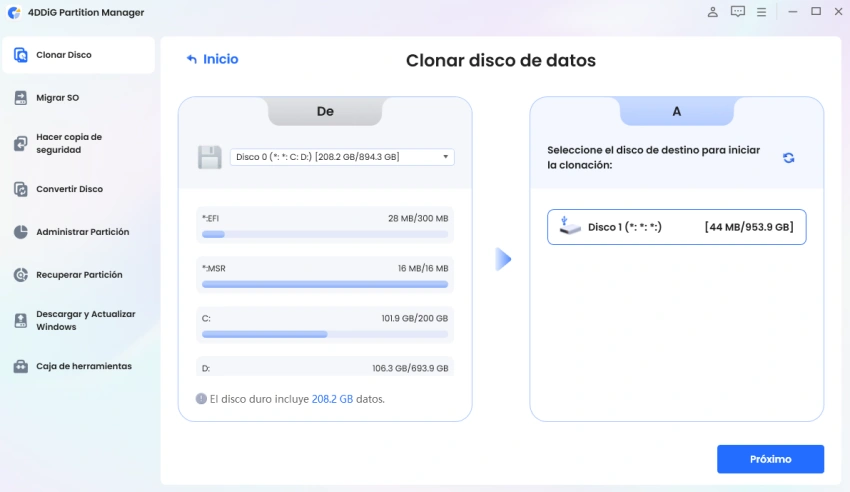
Task: Click the Clonar disco de datos heading
Action: pyautogui.click(x=501, y=60)
